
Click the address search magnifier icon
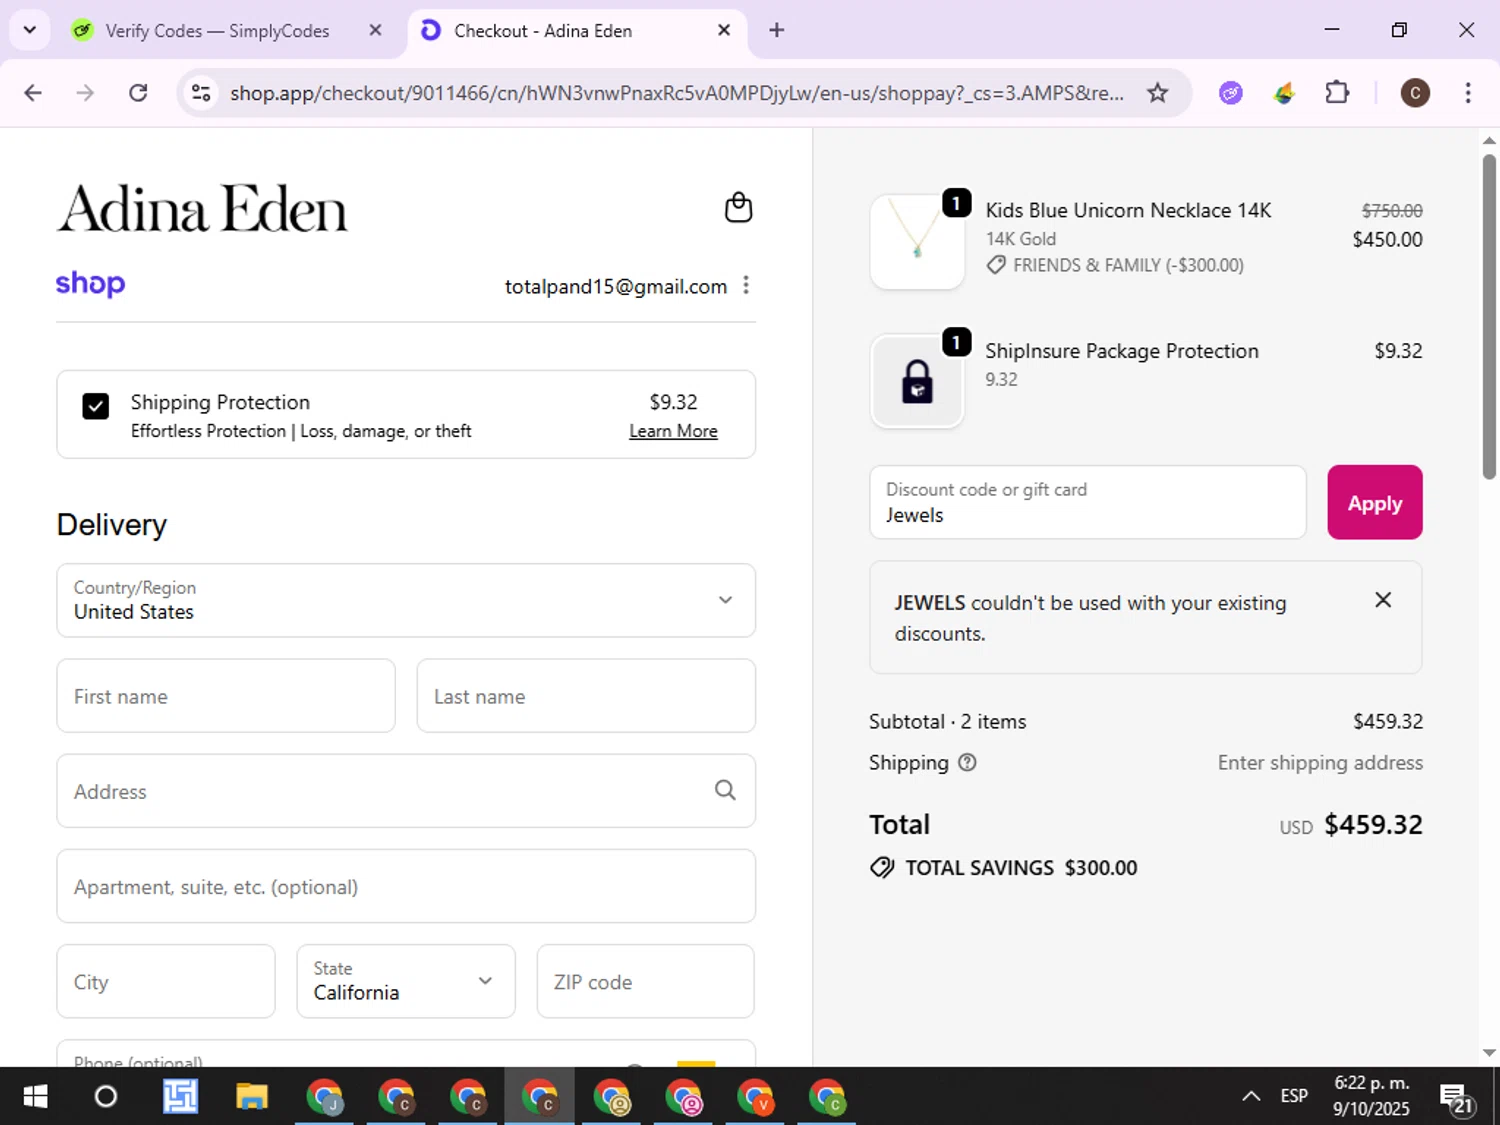[x=725, y=791]
